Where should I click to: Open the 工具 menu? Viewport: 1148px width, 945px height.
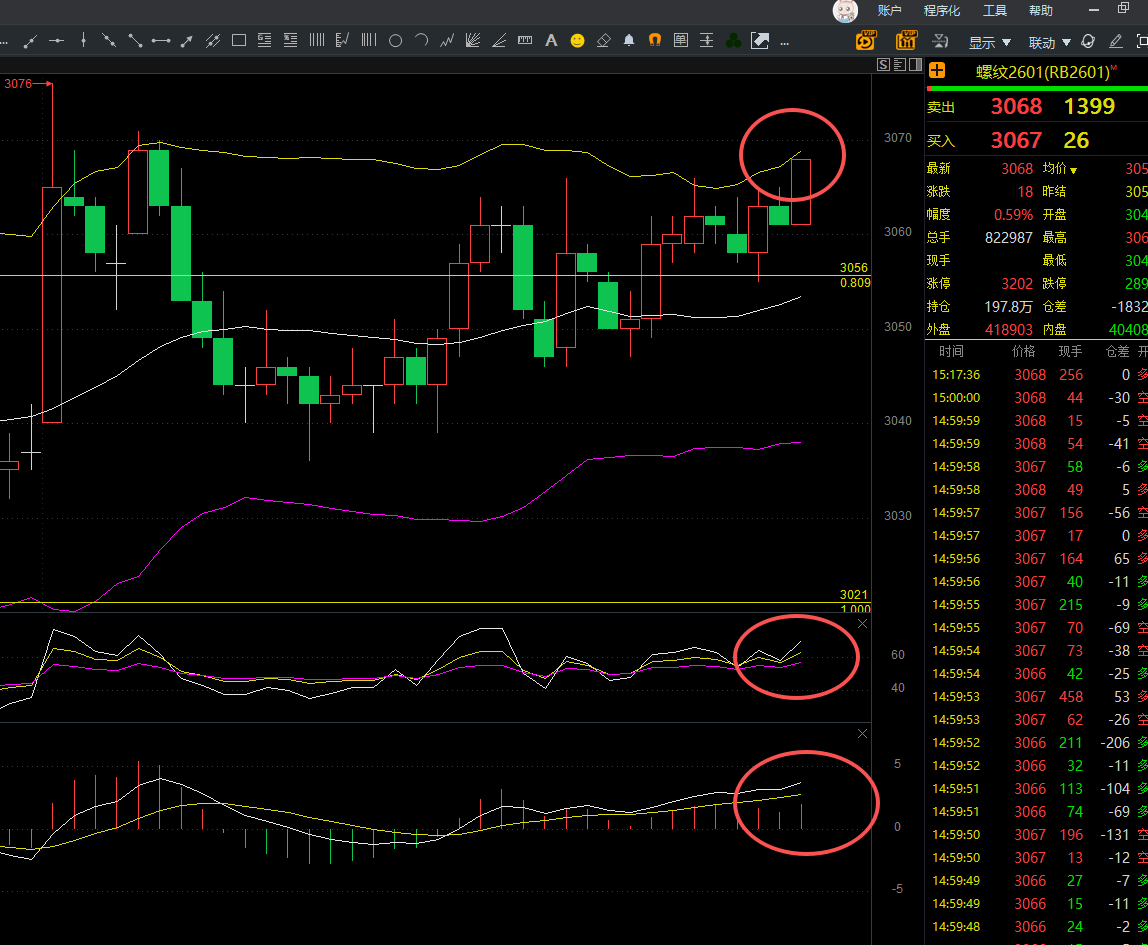tap(994, 10)
